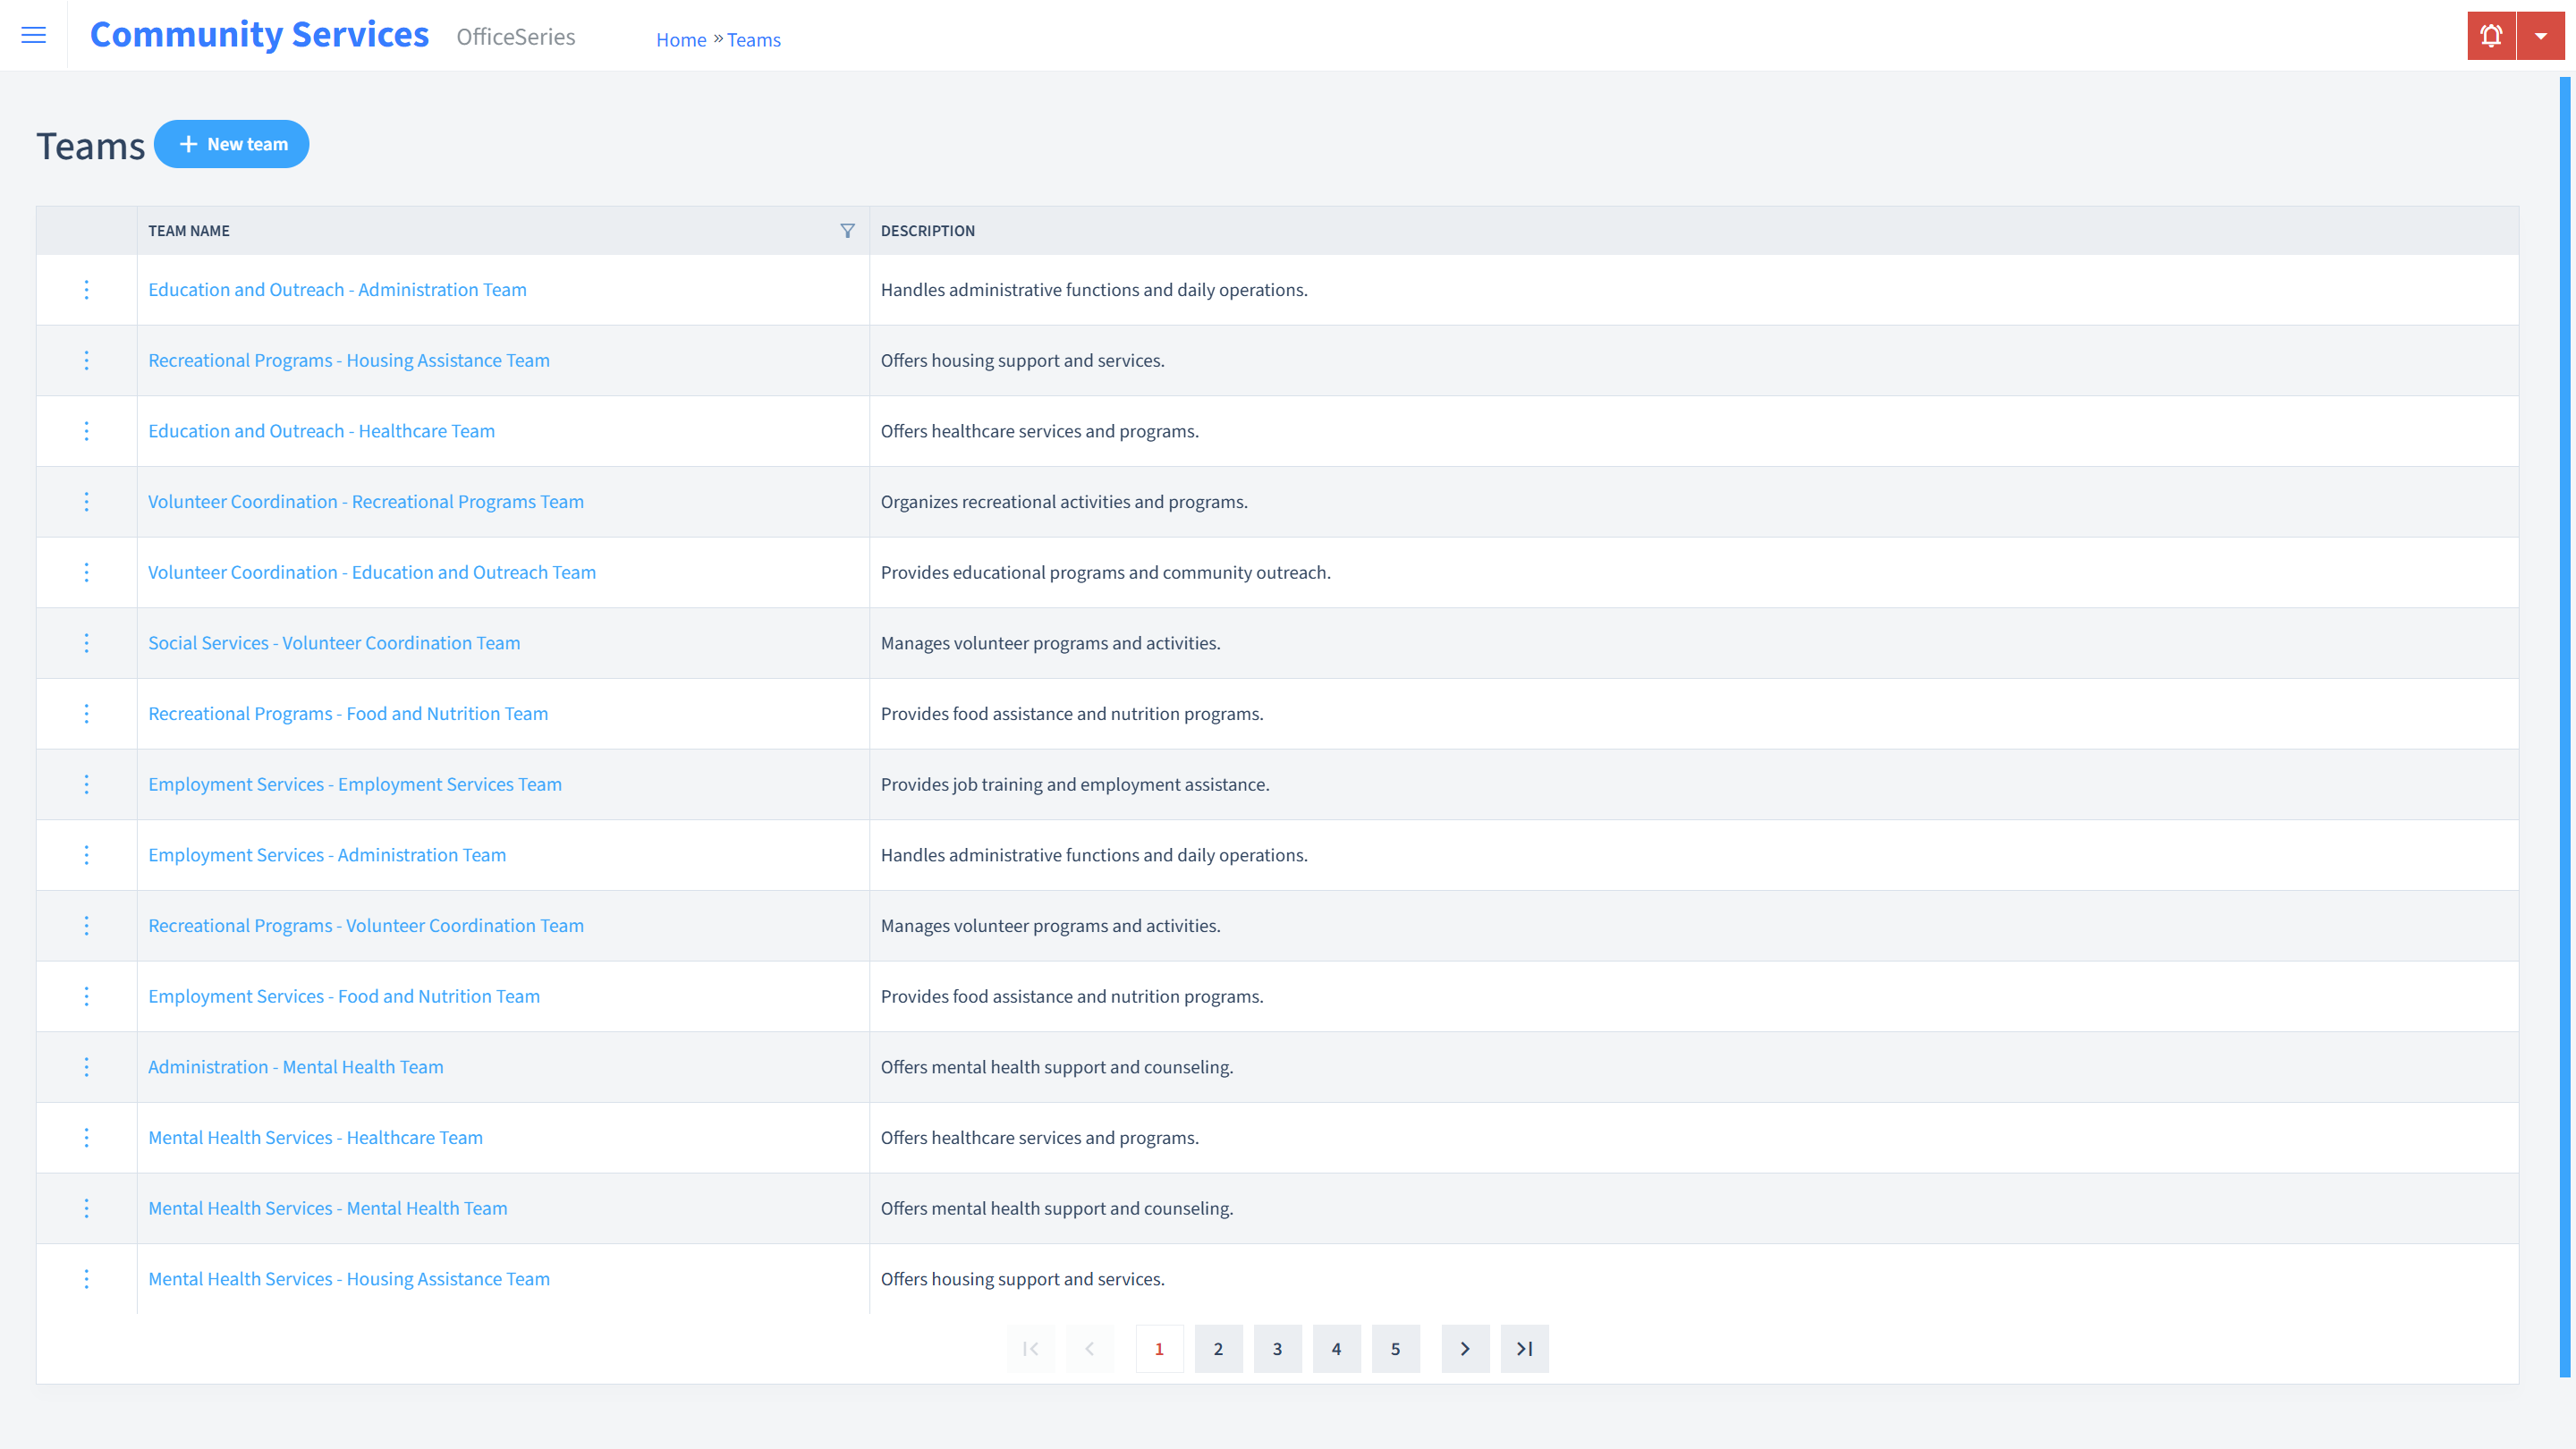Click the first page navigation arrow
This screenshot has width=2576, height=1449.
point(1031,1348)
